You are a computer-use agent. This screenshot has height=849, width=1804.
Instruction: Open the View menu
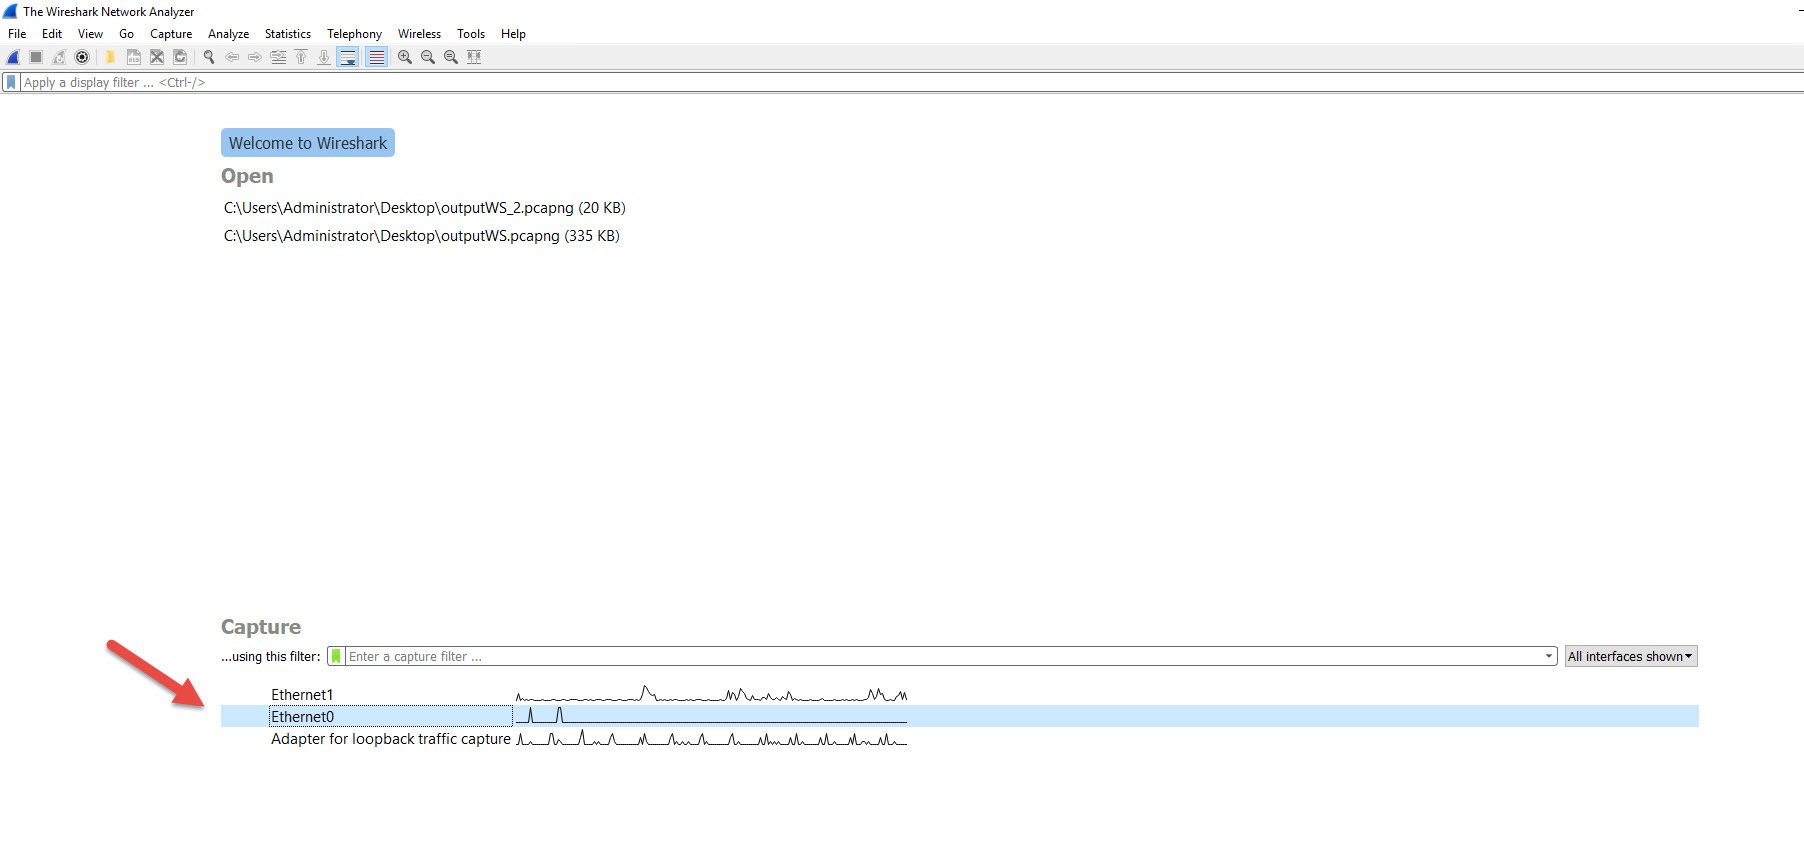coord(90,33)
